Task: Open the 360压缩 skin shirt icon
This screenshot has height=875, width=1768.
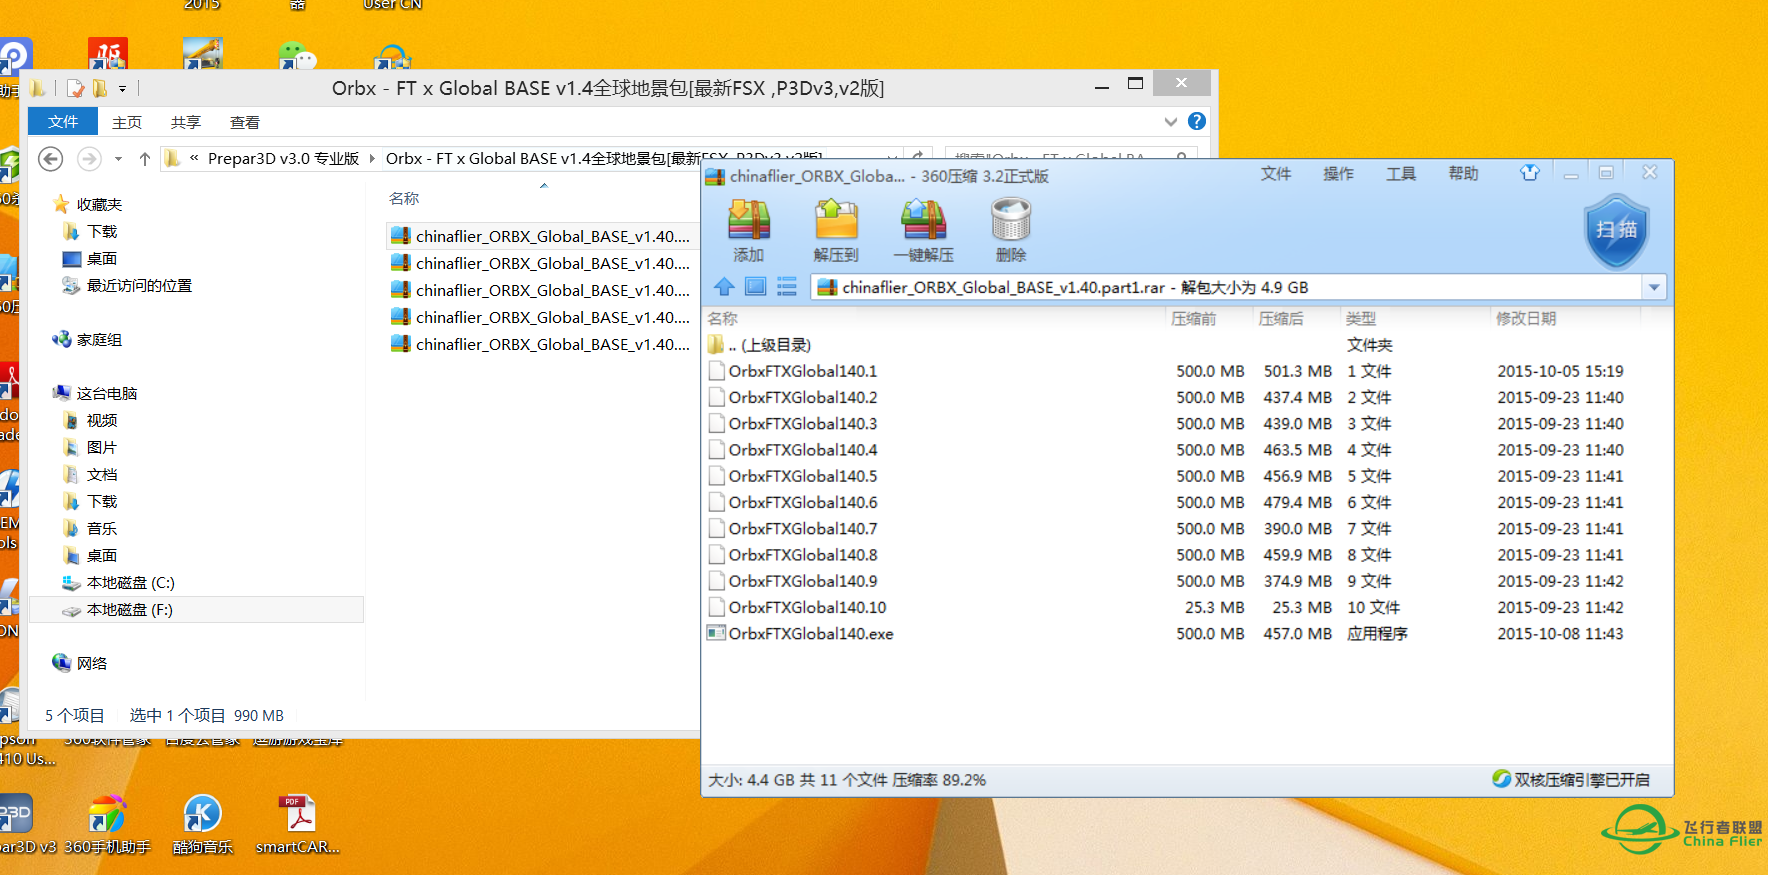Action: tap(1530, 173)
